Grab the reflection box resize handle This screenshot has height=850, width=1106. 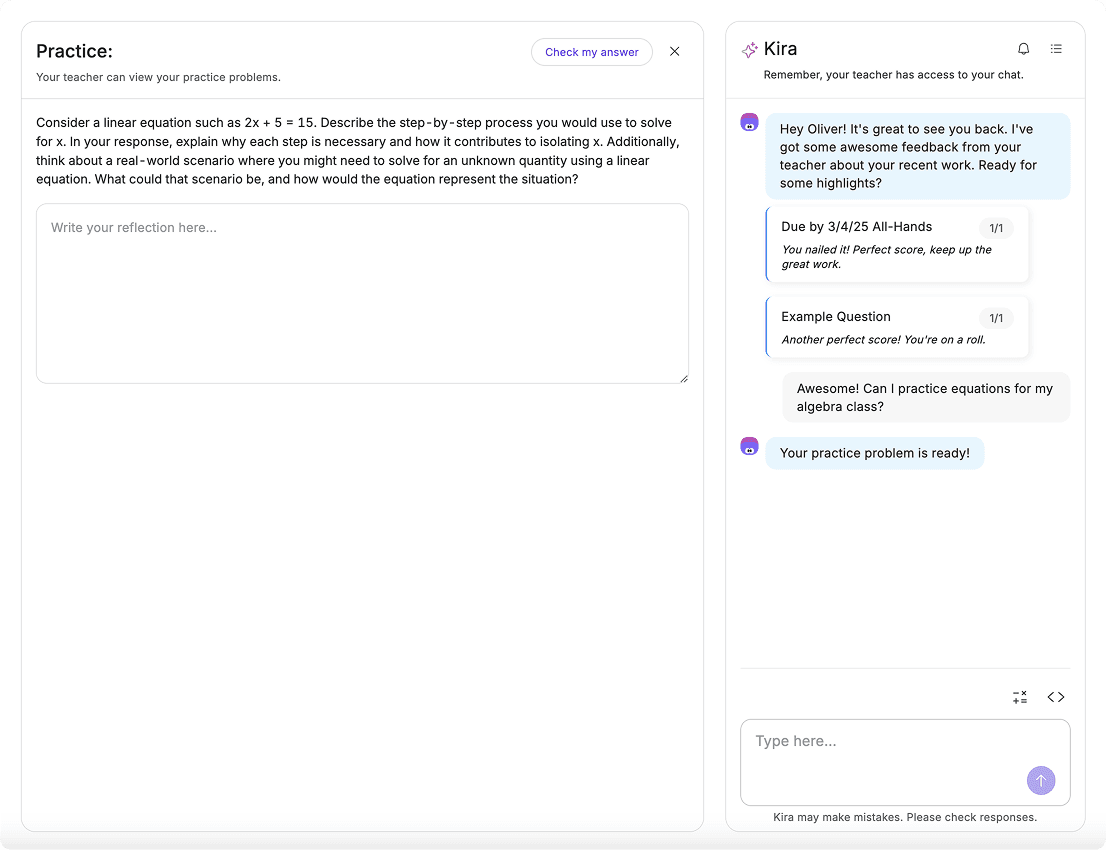684,378
